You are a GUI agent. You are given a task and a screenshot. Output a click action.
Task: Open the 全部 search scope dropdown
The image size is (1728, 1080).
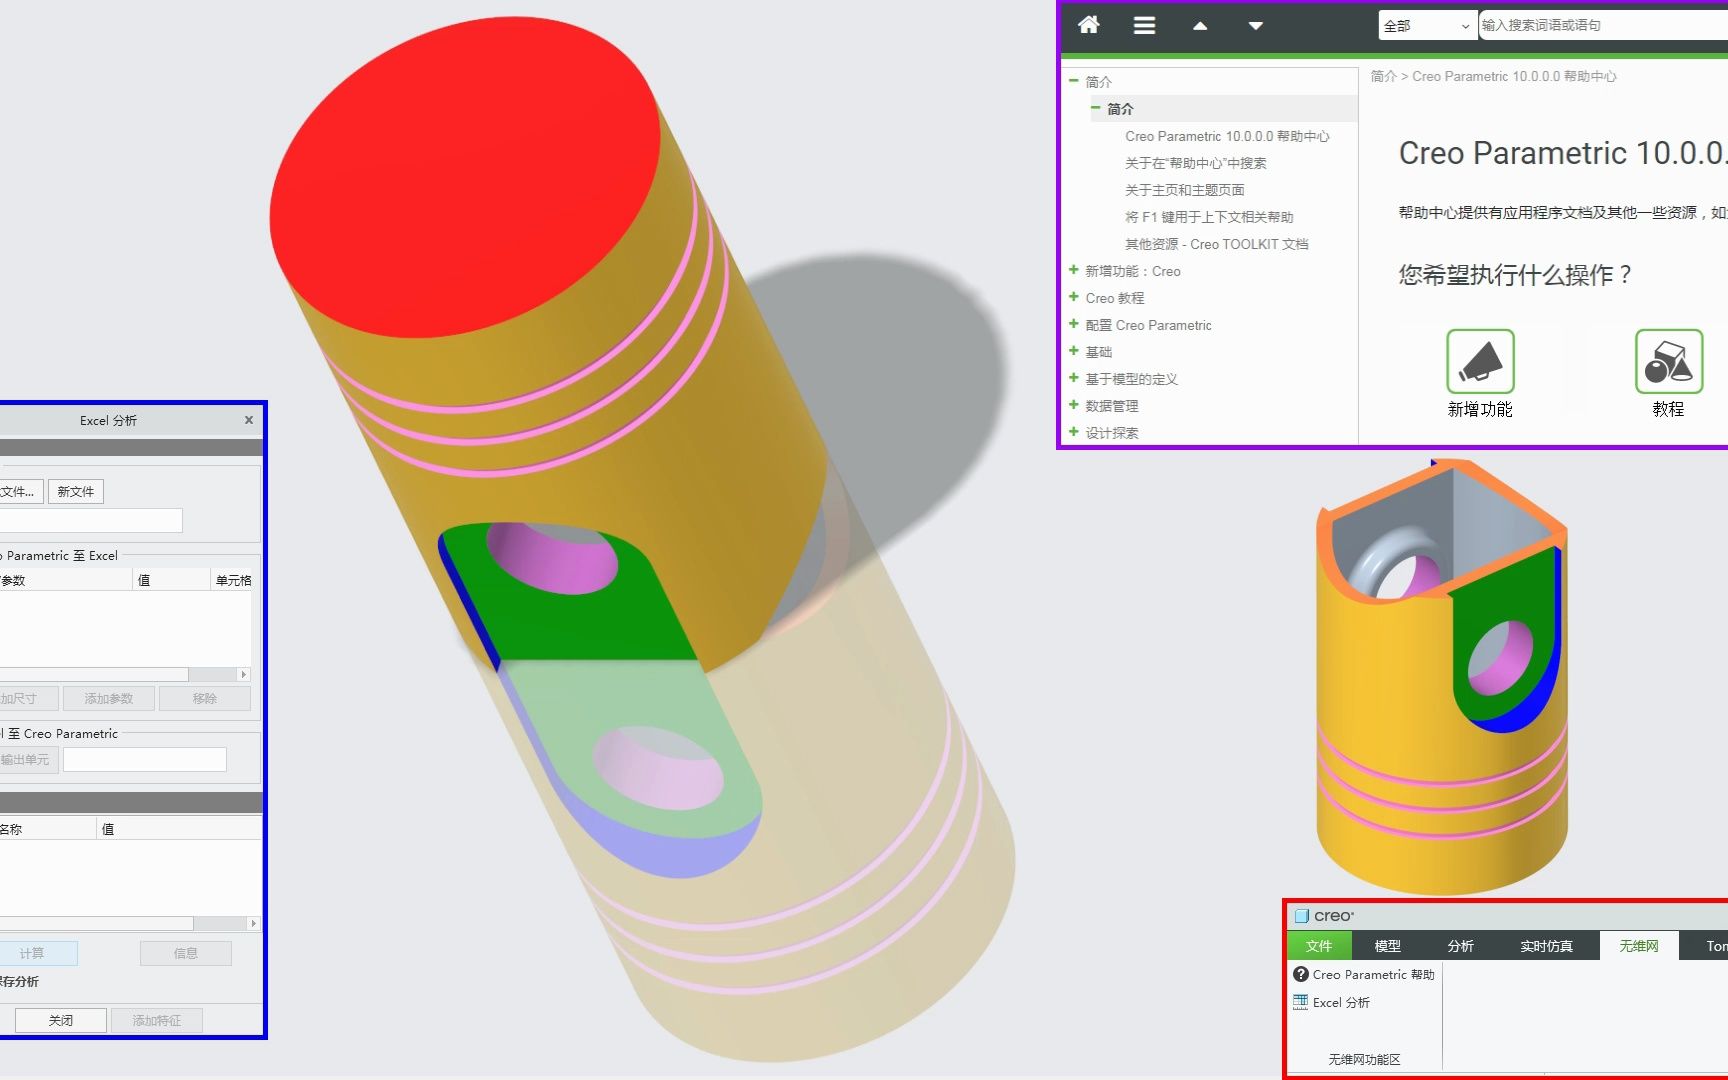(1428, 26)
